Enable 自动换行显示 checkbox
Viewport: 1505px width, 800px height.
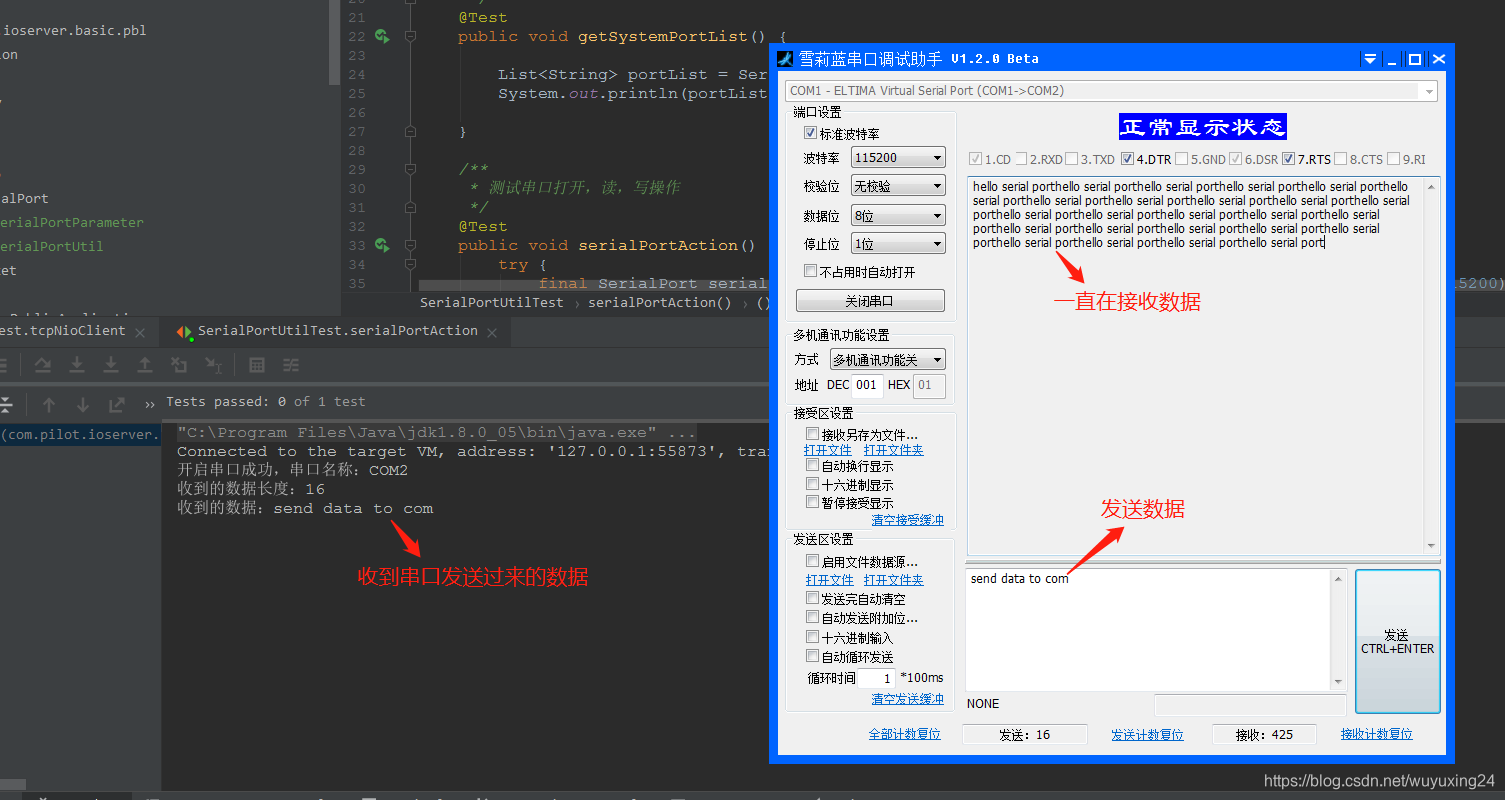pos(812,466)
